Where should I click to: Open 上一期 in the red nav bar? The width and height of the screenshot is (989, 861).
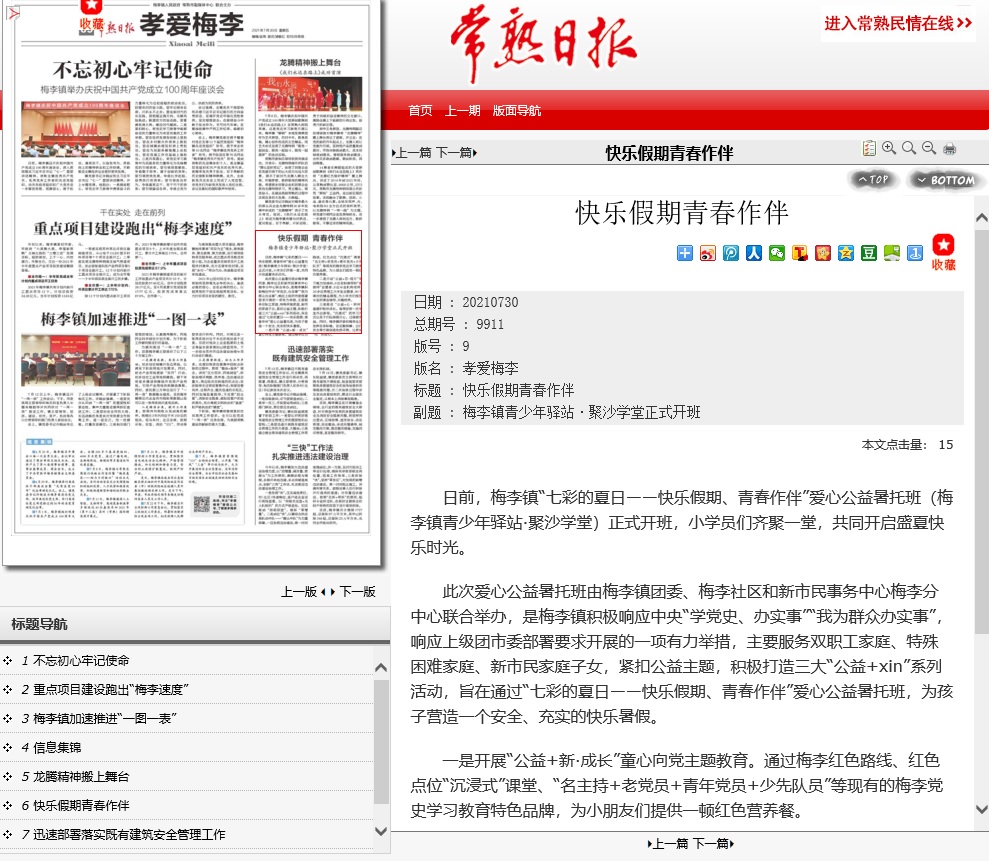click(x=462, y=110)
